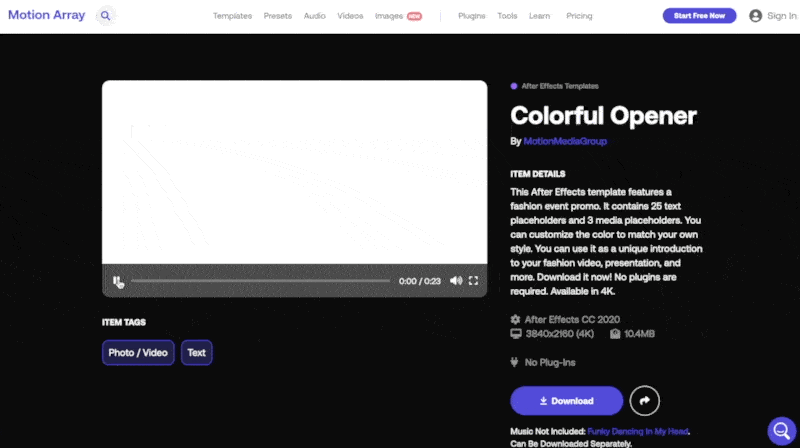Click the video progress bar
800x448 pixels.
(x=260, y=281)
